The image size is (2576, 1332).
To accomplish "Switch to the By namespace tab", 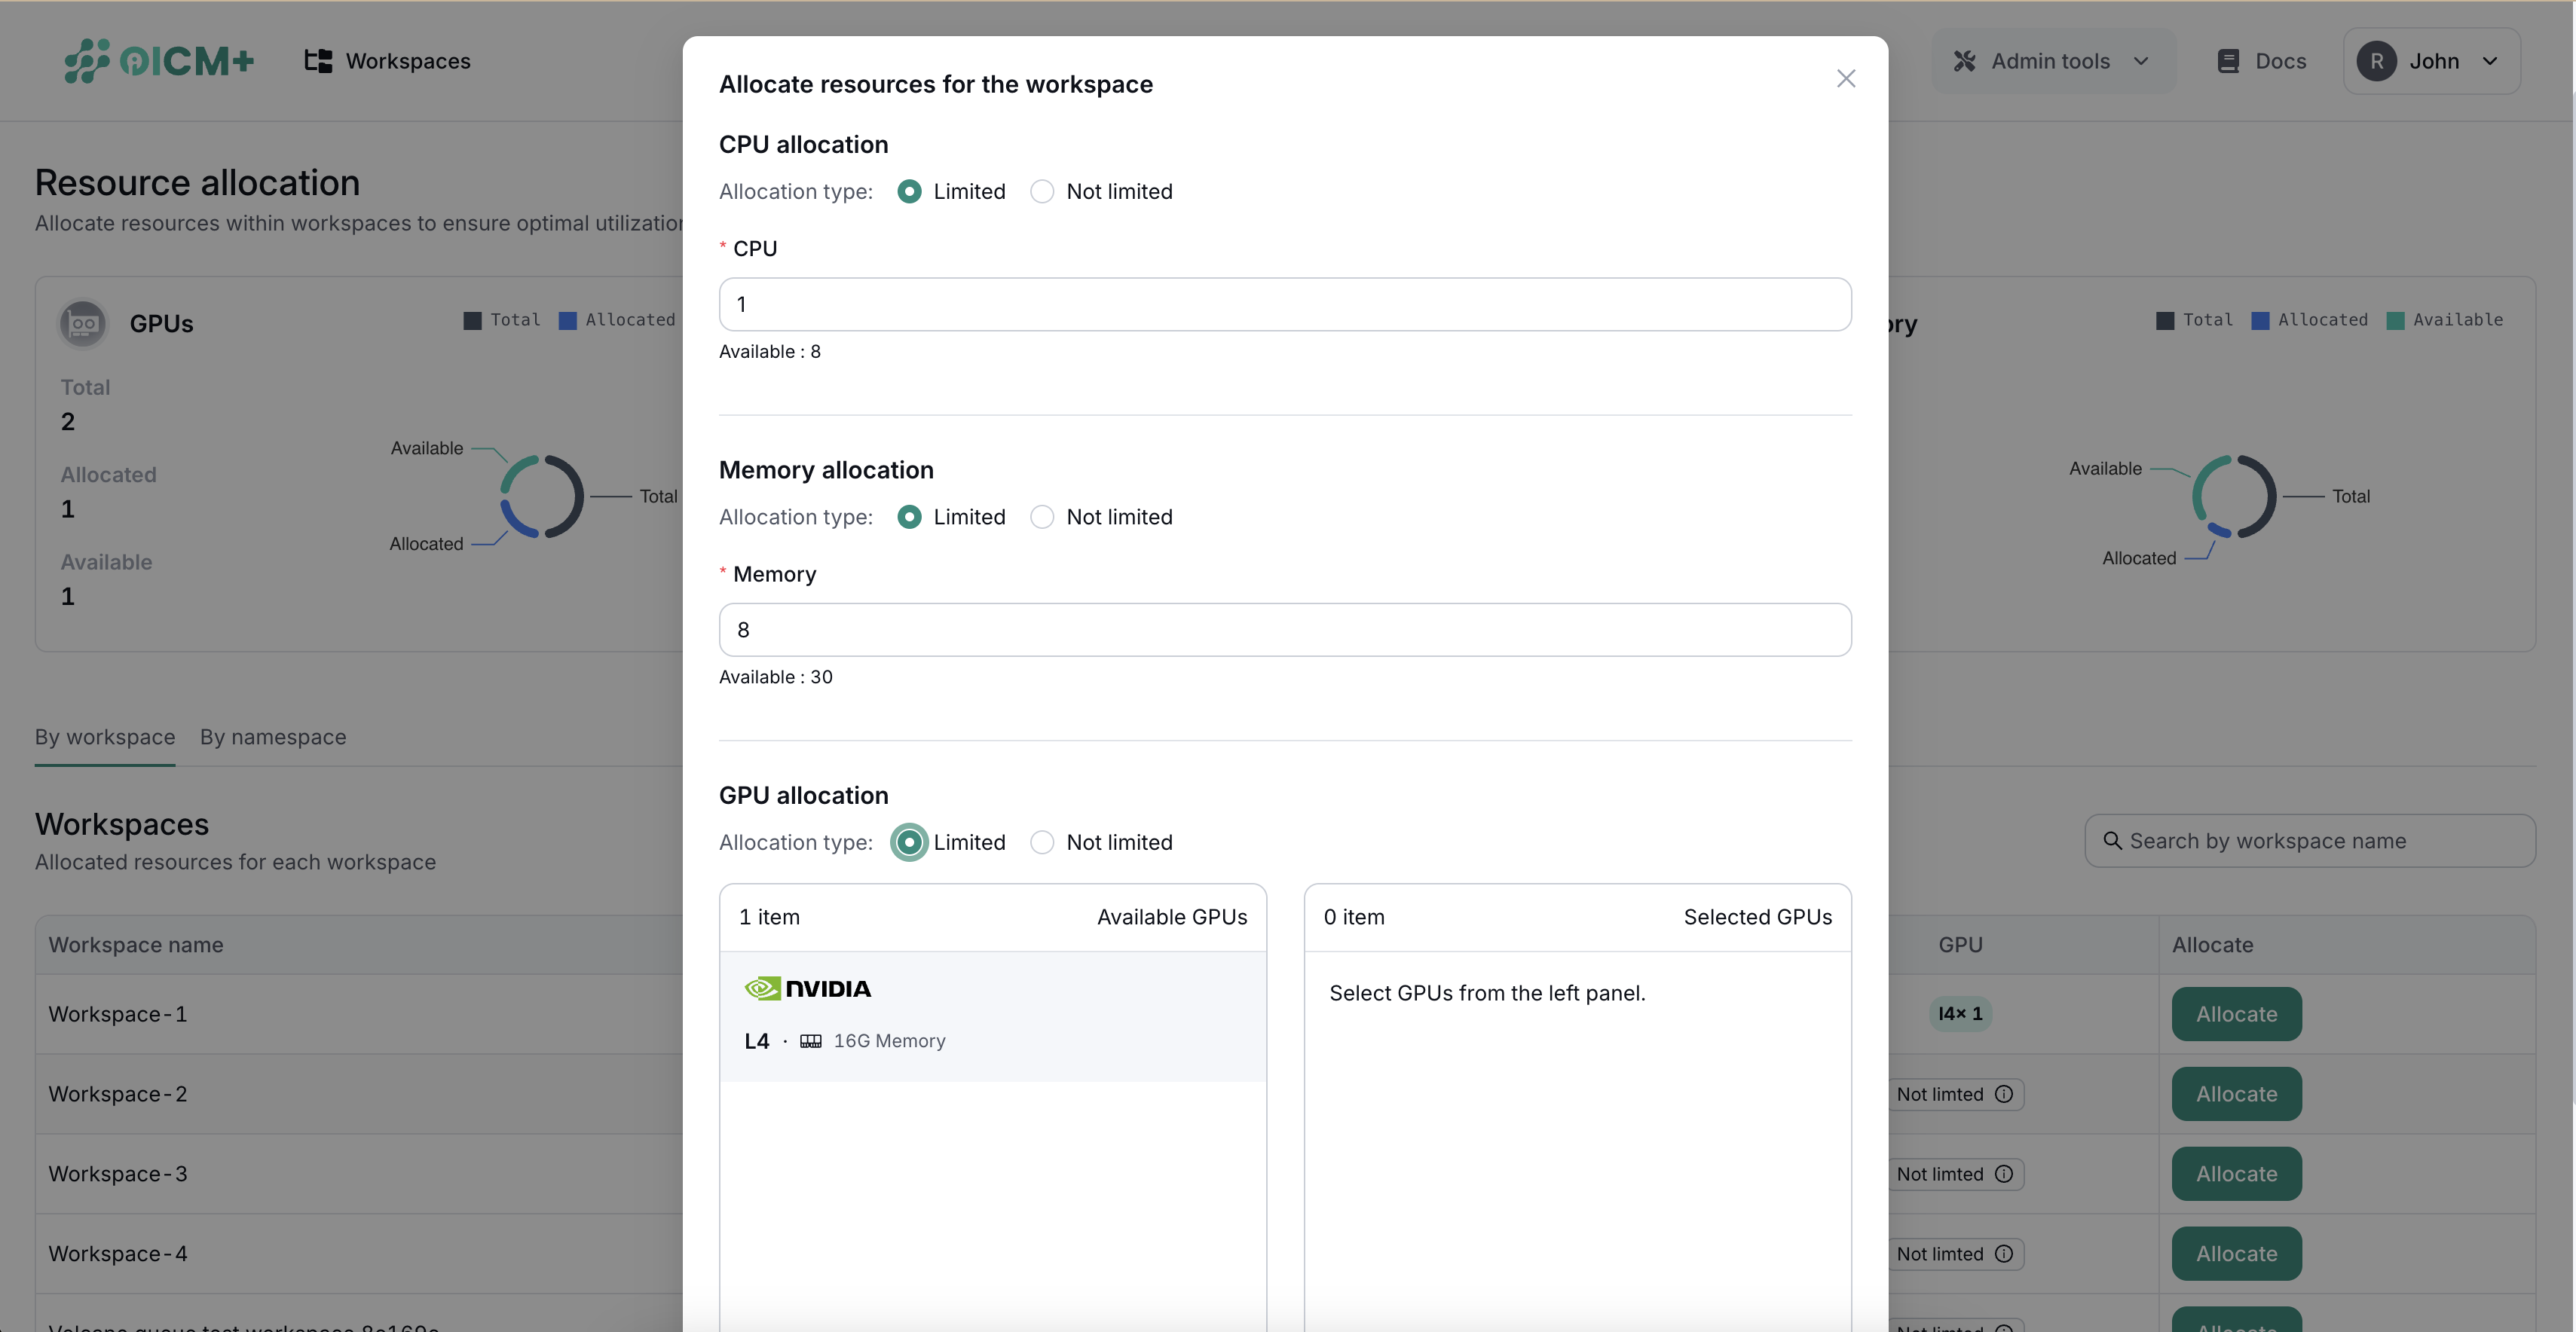I will coord(272,737).
